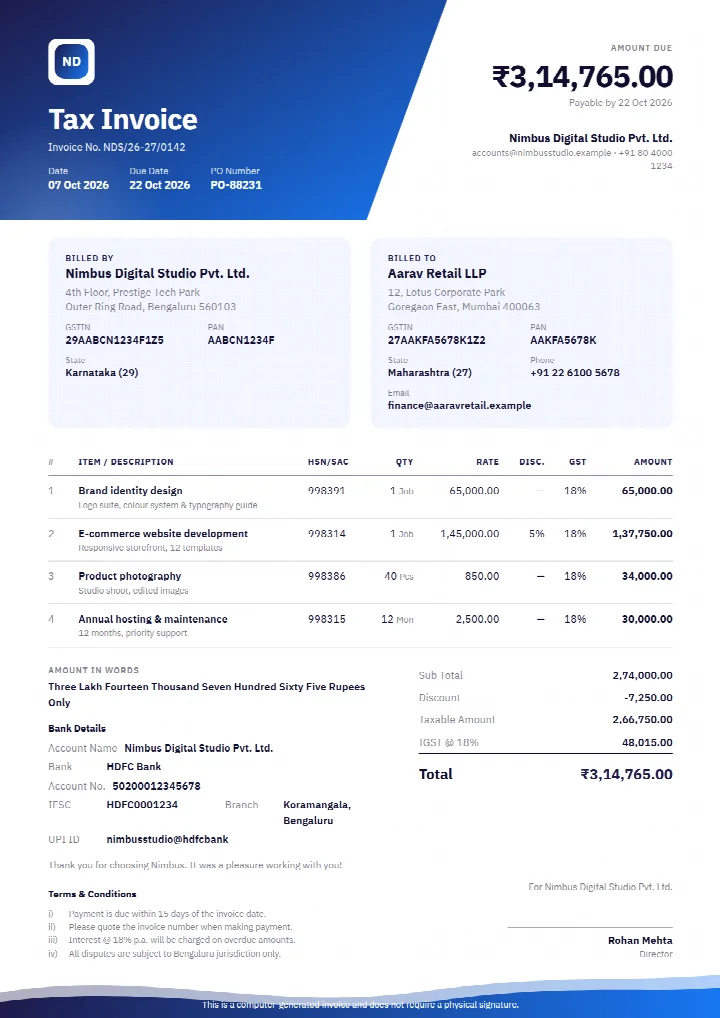Screen dimensions: 720x1018
Task: Click HSN code 998315
Action: pos(327,619)
